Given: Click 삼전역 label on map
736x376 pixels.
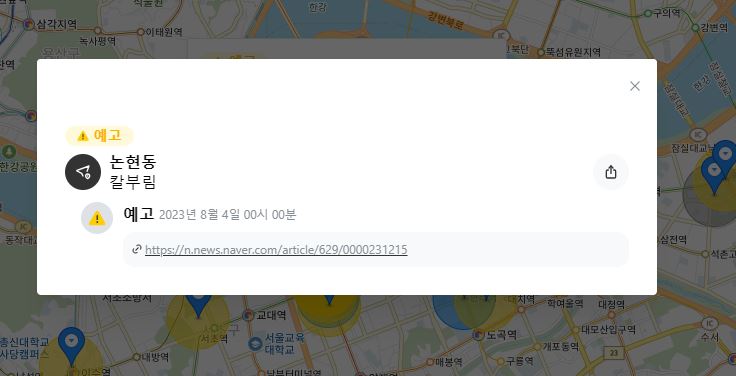Looking at the screenshot, I should tap(673, 240).
